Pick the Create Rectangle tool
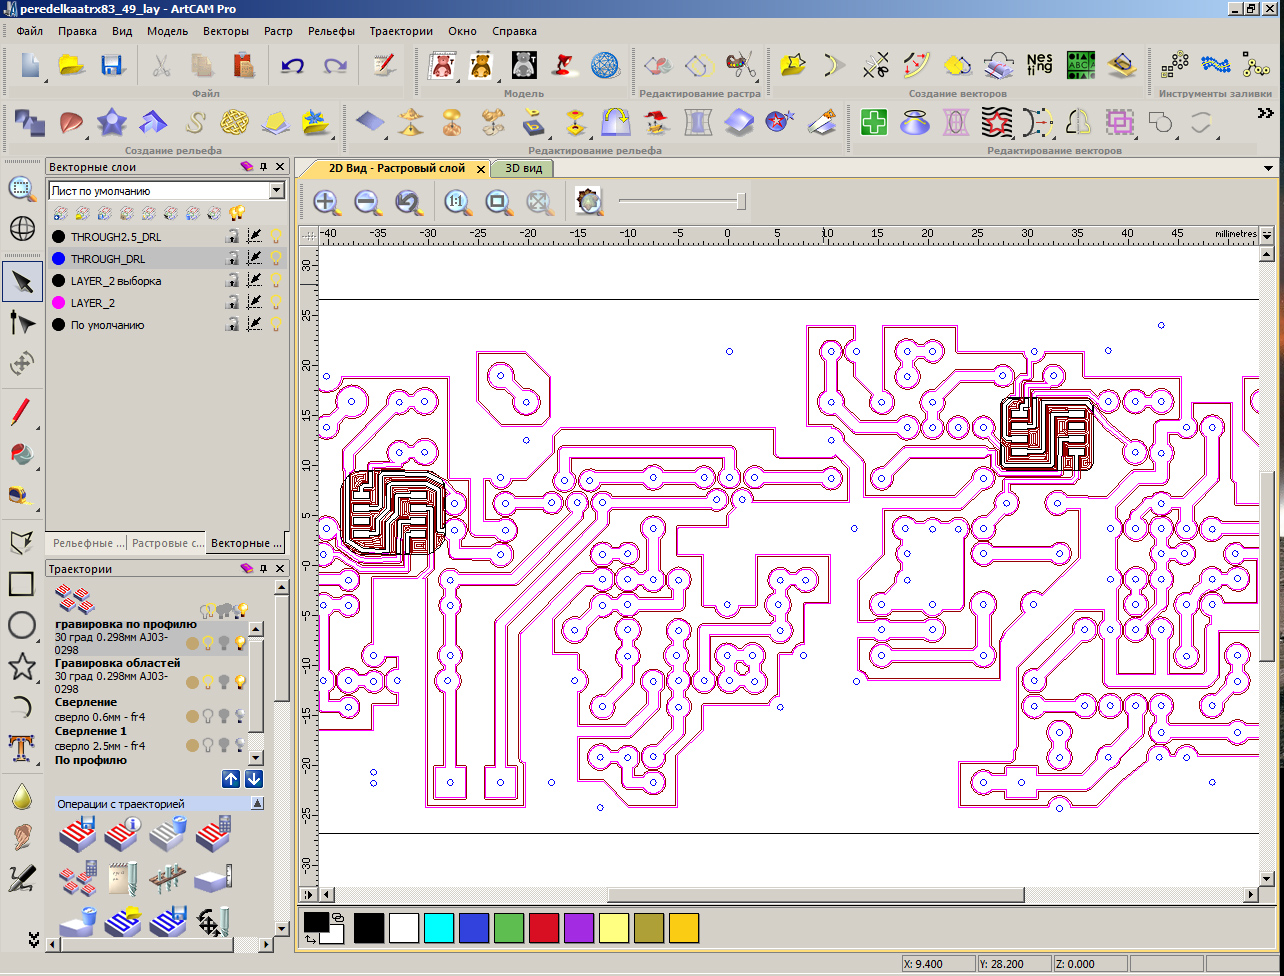This screenshot has height=976, width=1284. (21, 584)
